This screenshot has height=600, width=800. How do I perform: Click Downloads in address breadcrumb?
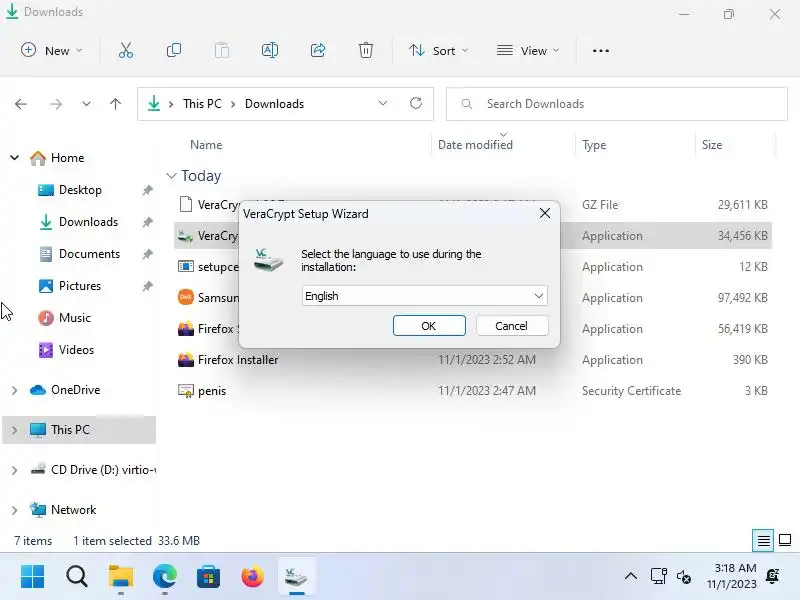click(x=274, y=104)
